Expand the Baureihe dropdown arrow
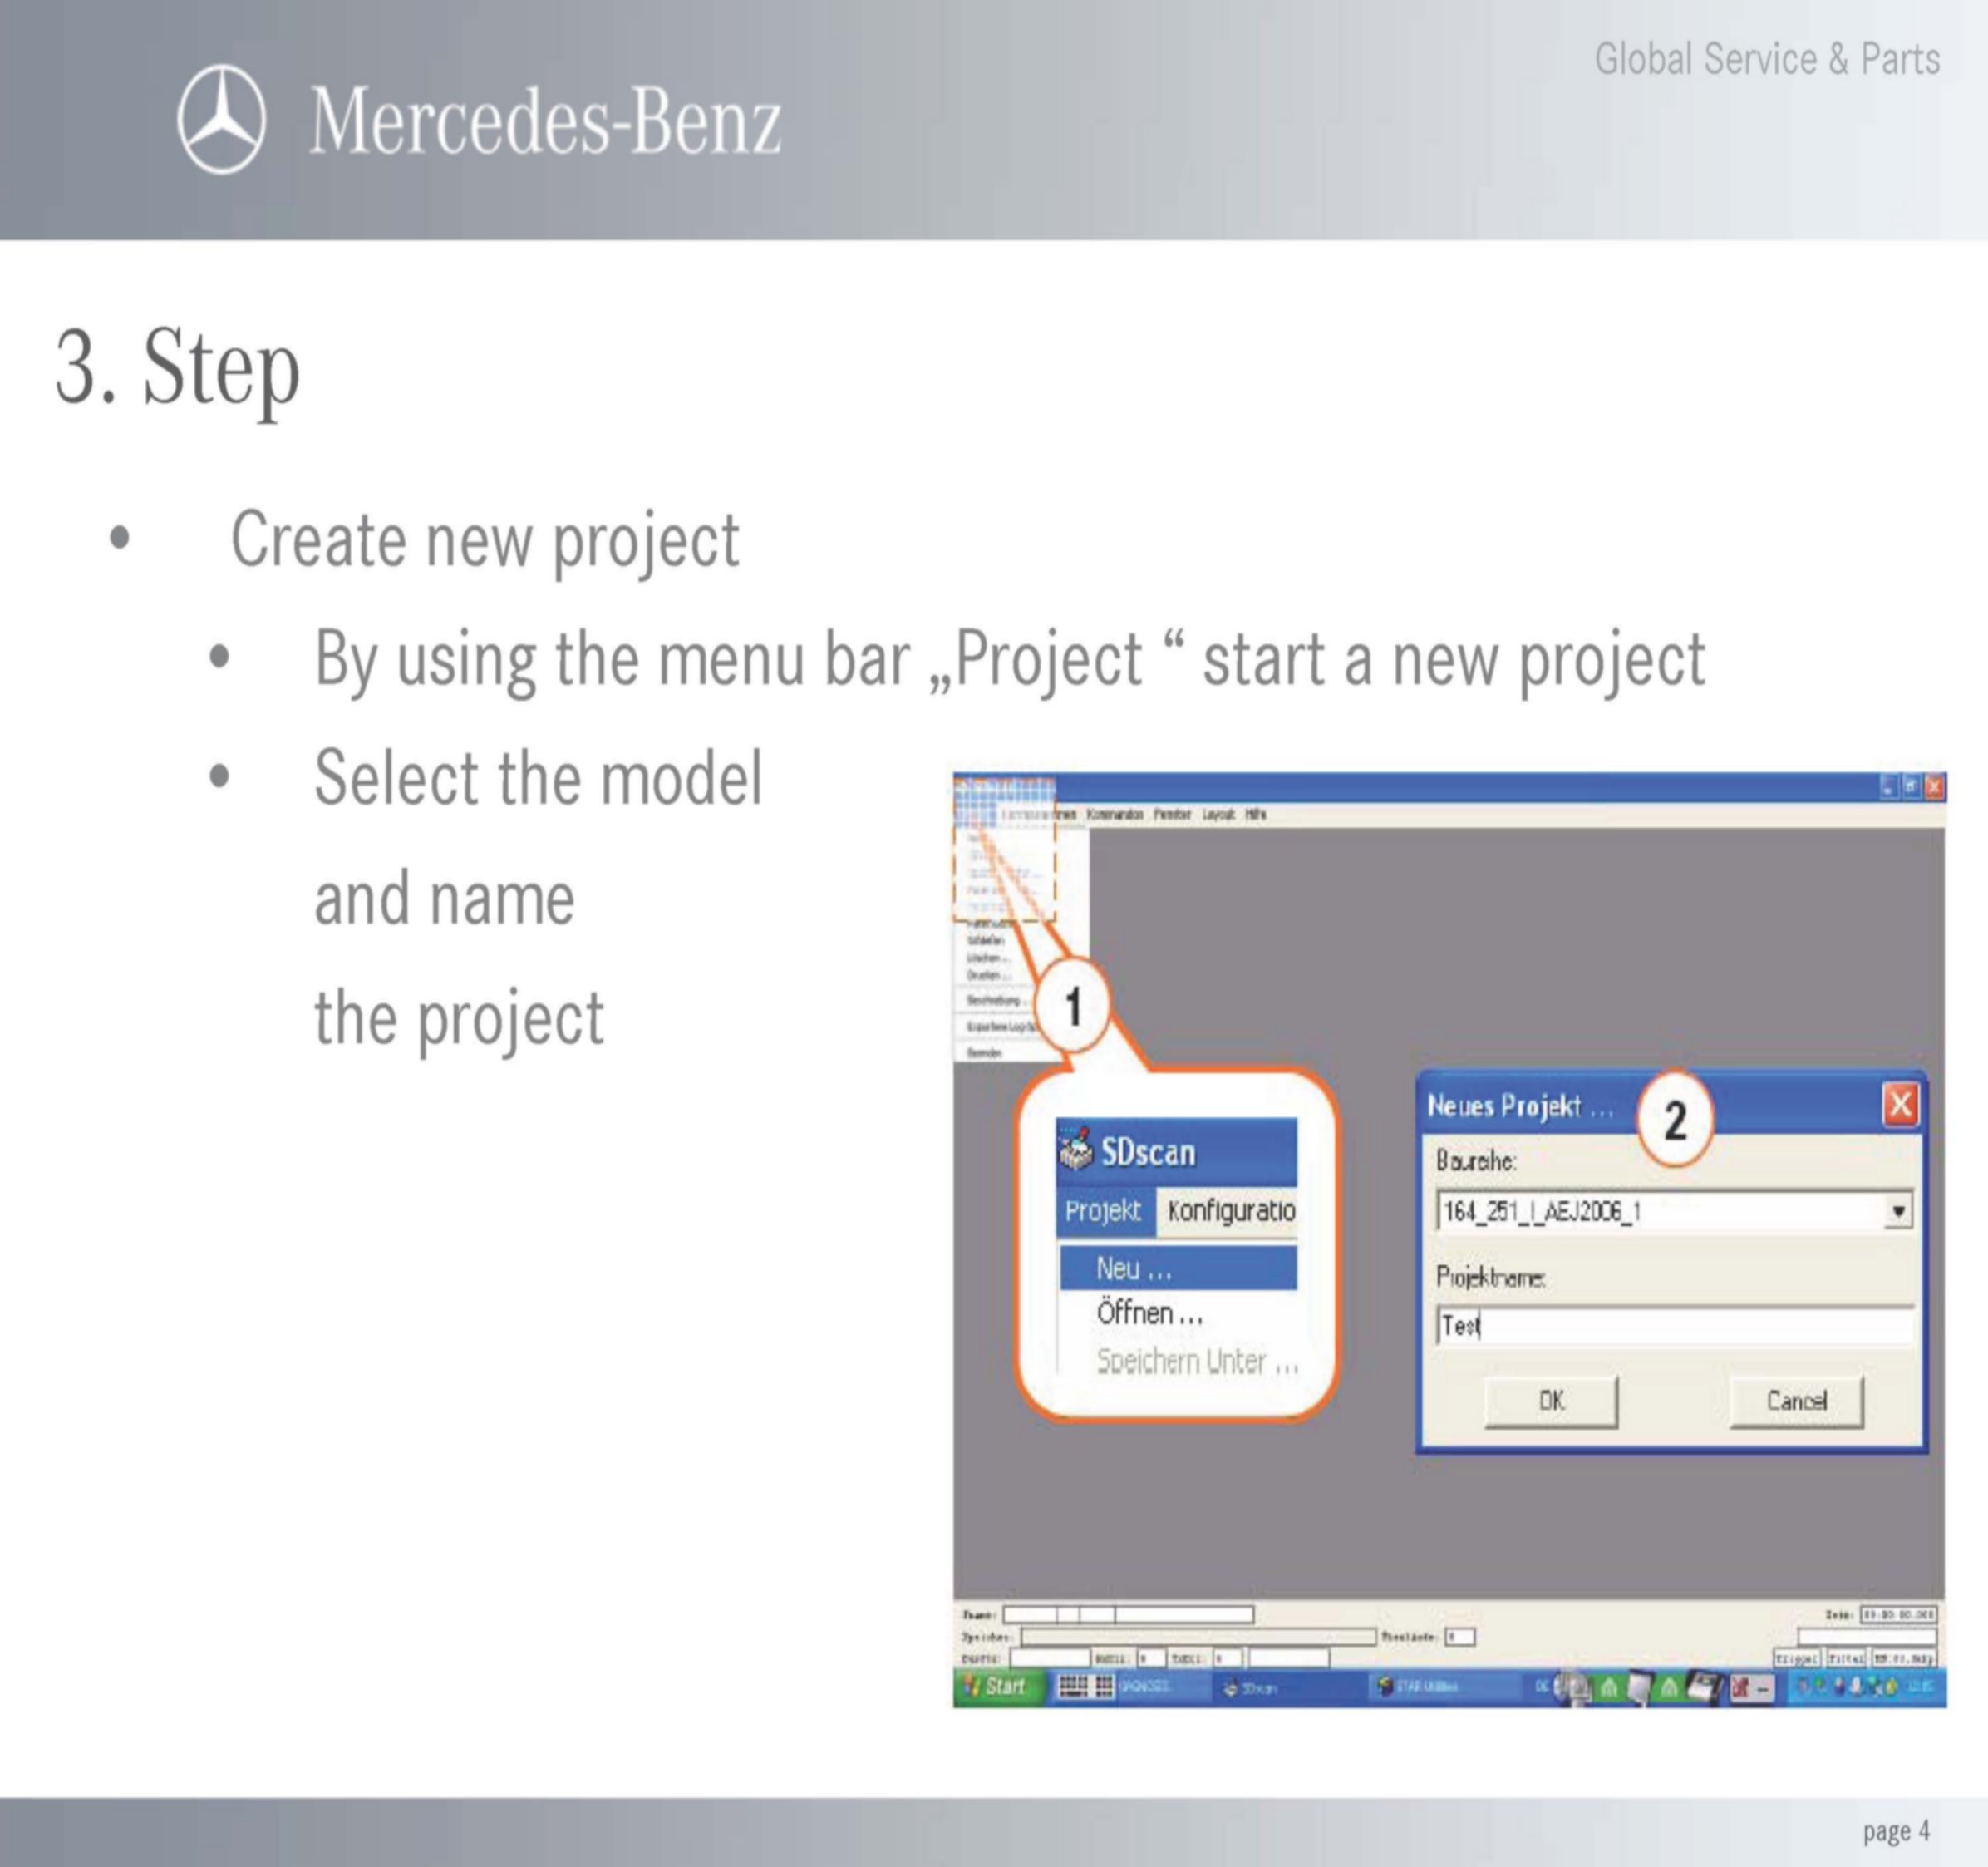1988x1867 pixels. (1898, 1212)
